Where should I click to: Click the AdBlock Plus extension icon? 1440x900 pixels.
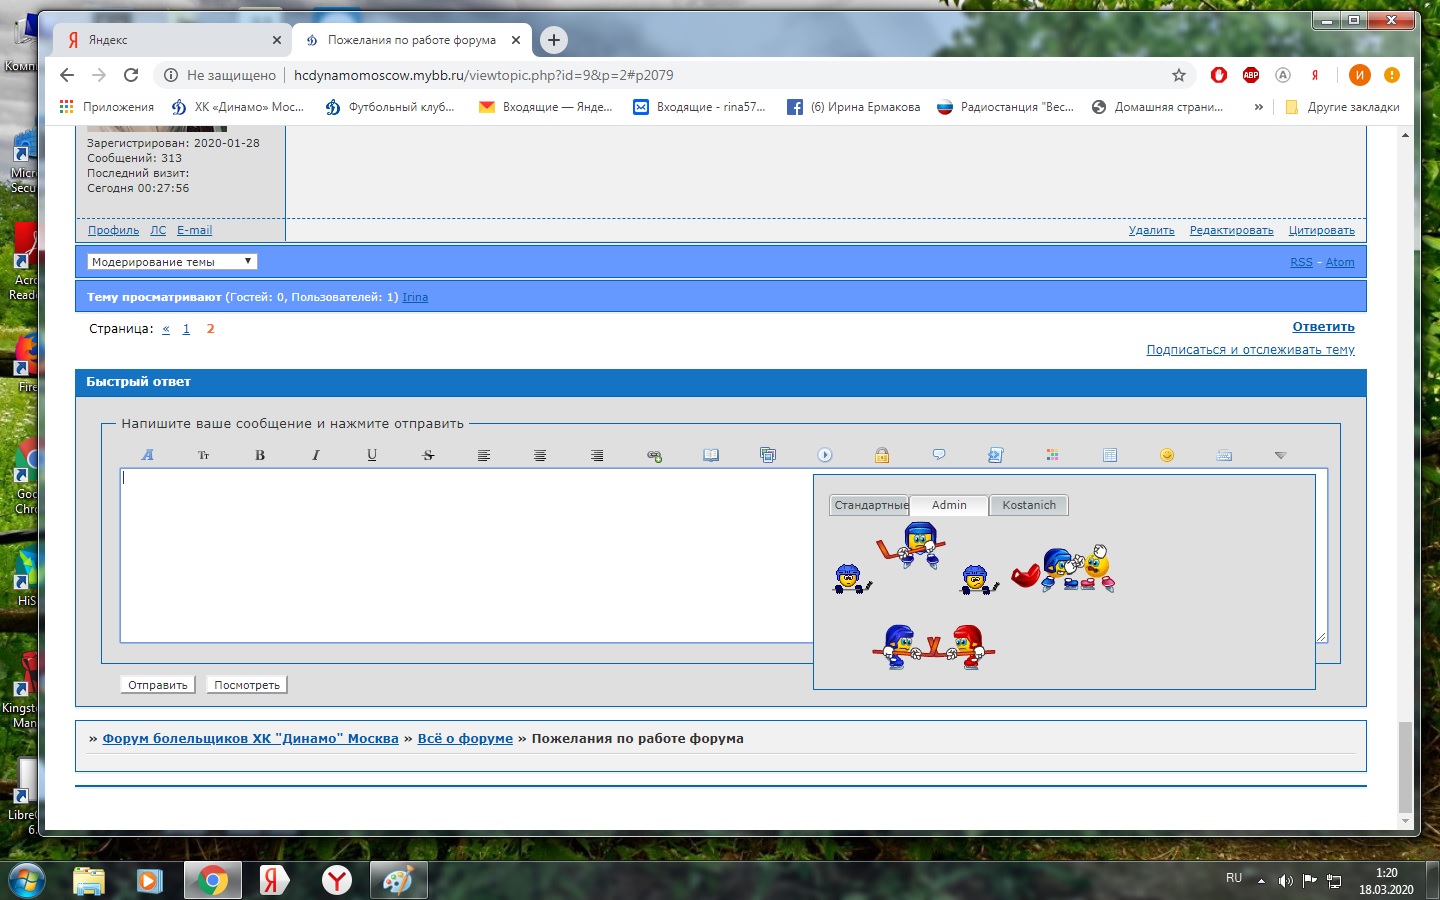point(1250,75)
